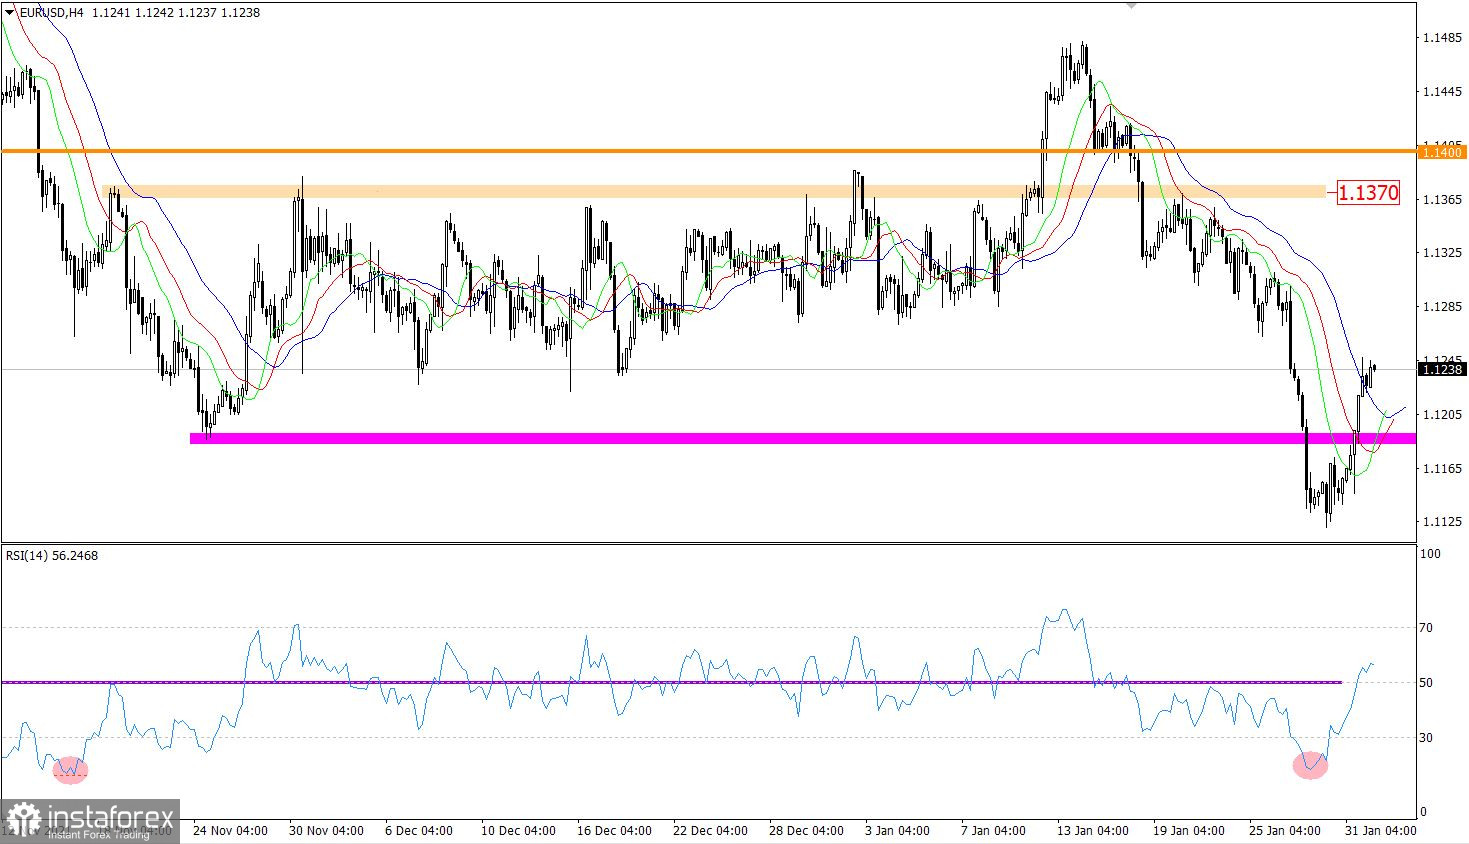The width and height of the screenshot is (1469, 844).
Task: Click the 13 Jan 04:00 time label
Action: click(x=1093, y=831)
